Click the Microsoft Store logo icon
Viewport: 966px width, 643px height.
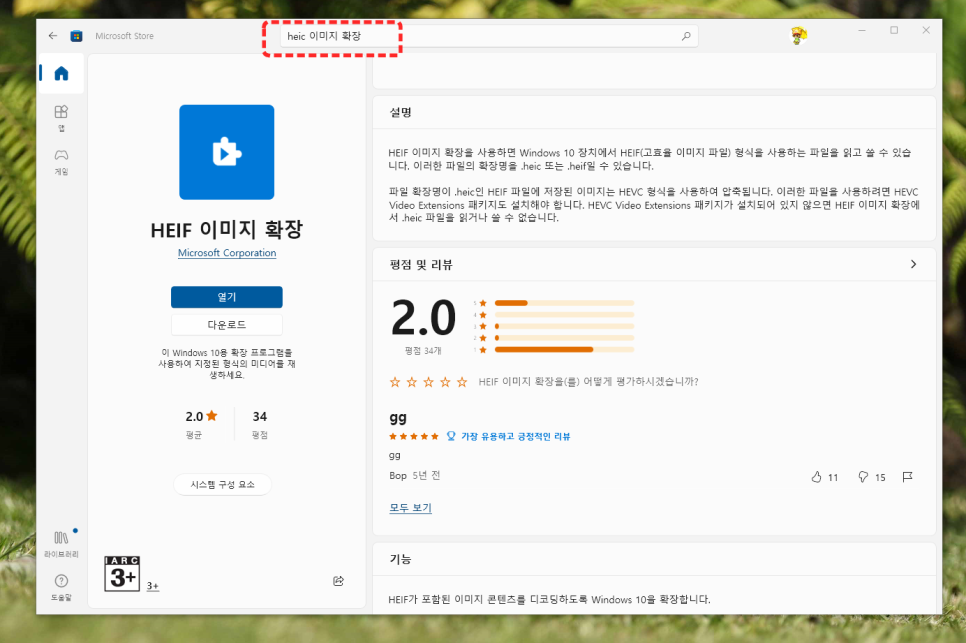tap(76, 36)
